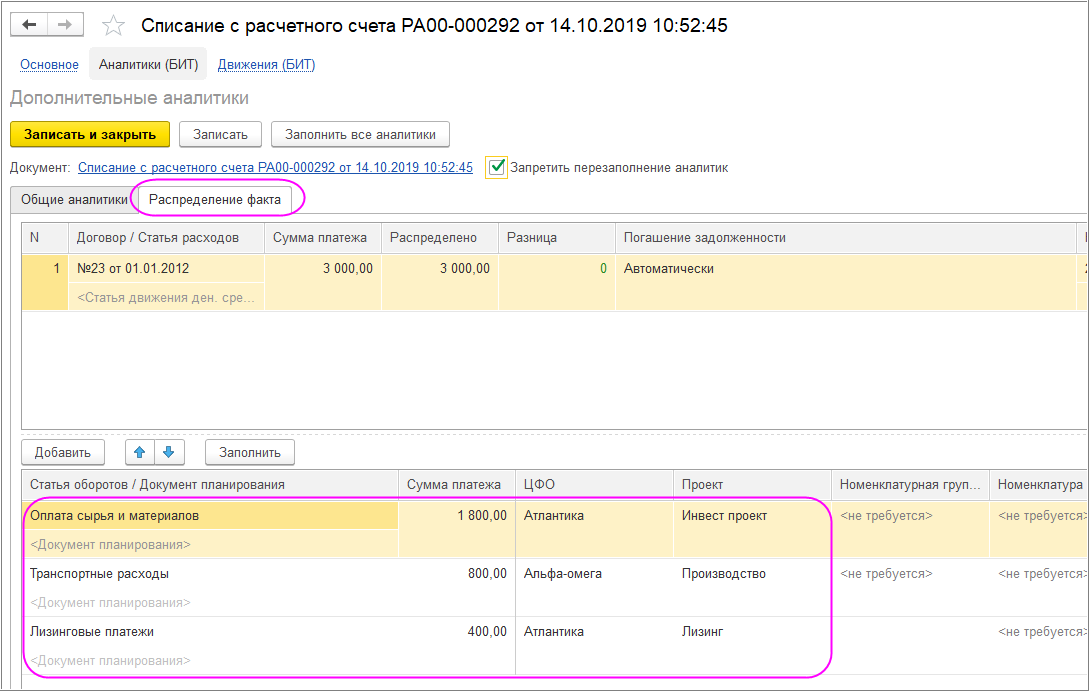Click the Лизинговые платежи cell

(x=92, y=632)
